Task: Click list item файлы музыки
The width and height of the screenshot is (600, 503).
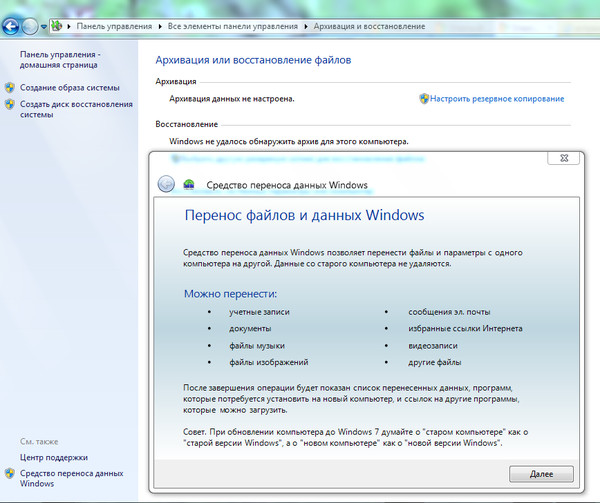Action: pos(257,346)
